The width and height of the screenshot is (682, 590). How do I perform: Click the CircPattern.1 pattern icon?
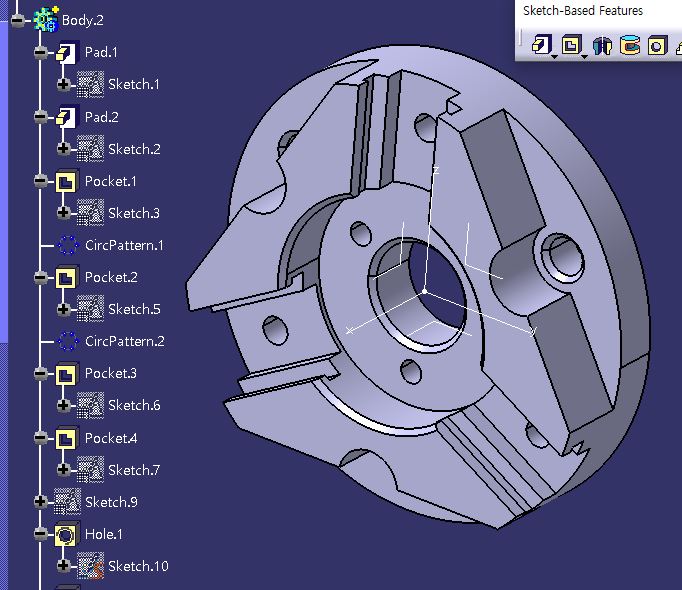tap(67, 245)
